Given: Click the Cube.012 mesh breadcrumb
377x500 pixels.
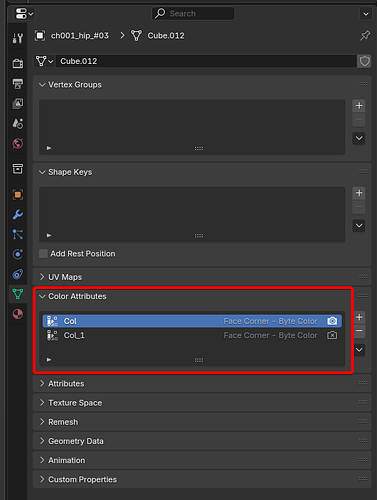Looking at the screenshot, I should tap(157, 36).
